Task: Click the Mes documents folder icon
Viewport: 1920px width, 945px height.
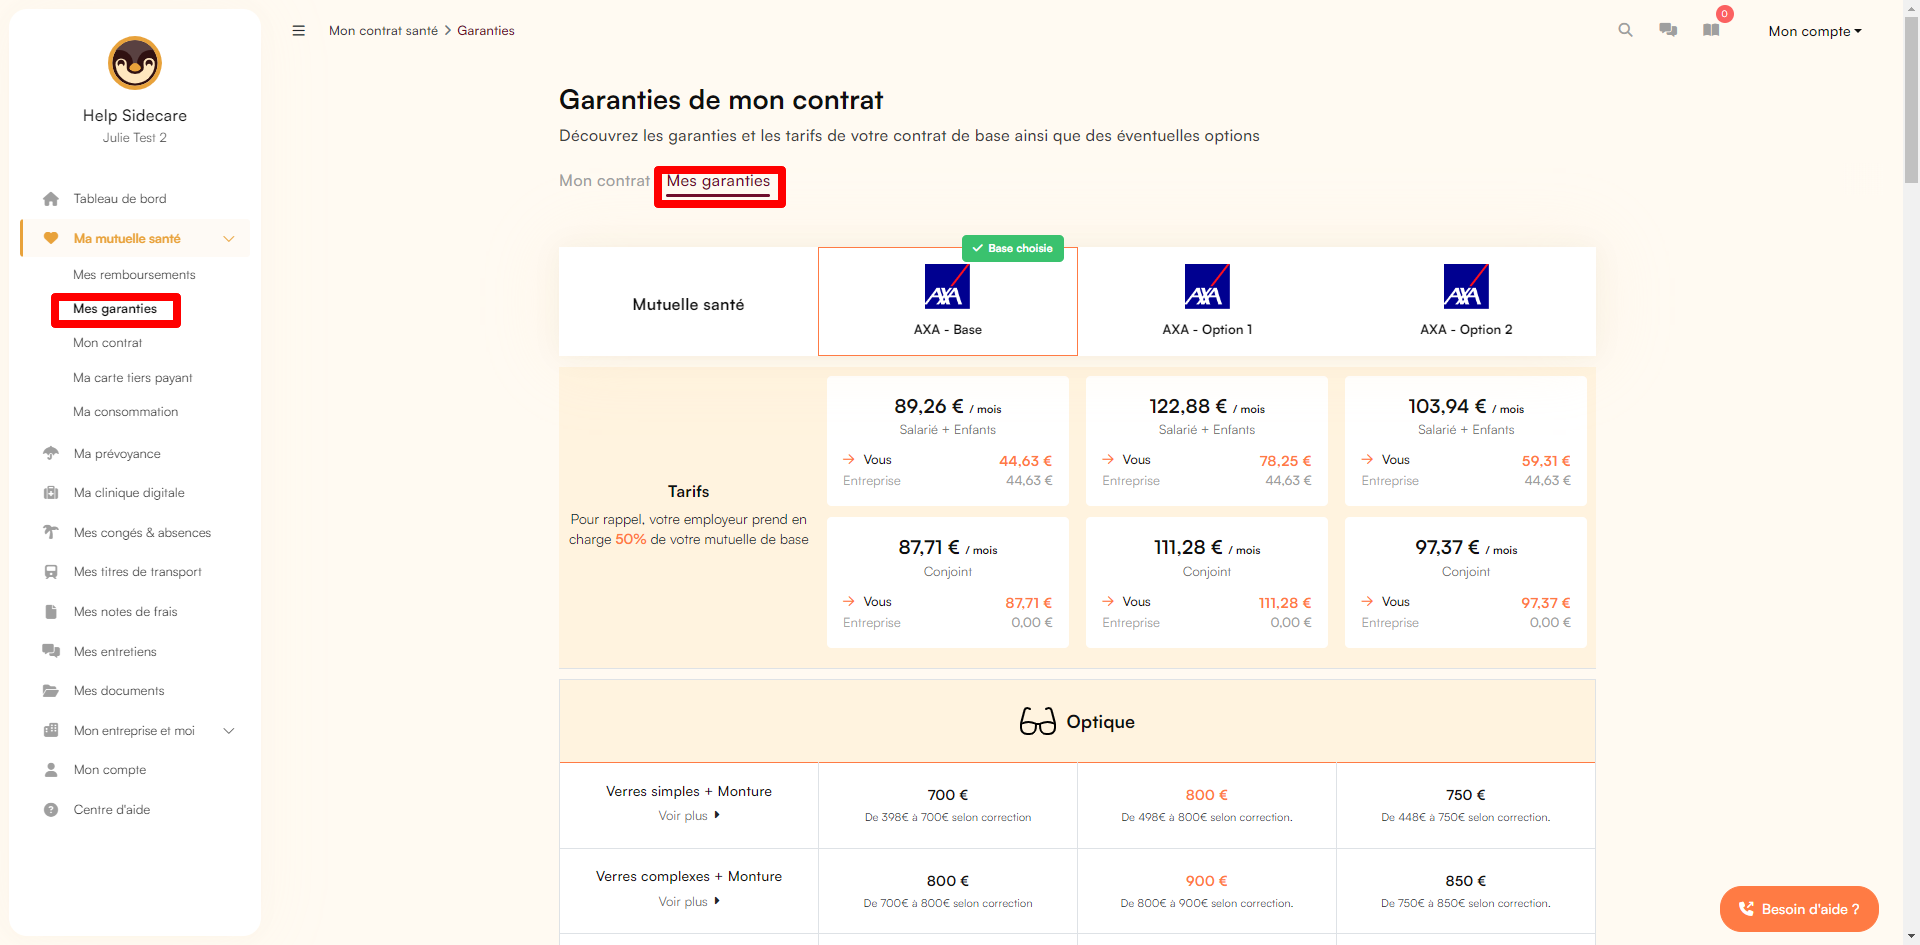Action: pos(51,691)
